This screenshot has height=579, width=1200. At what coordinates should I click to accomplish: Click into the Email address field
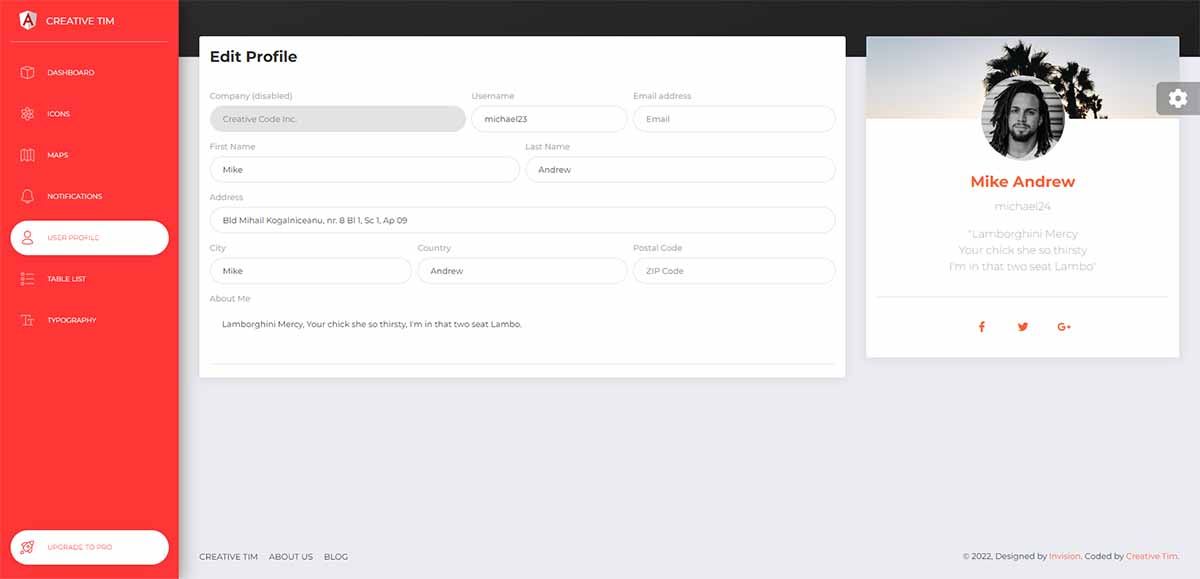[x=733, y=118]
